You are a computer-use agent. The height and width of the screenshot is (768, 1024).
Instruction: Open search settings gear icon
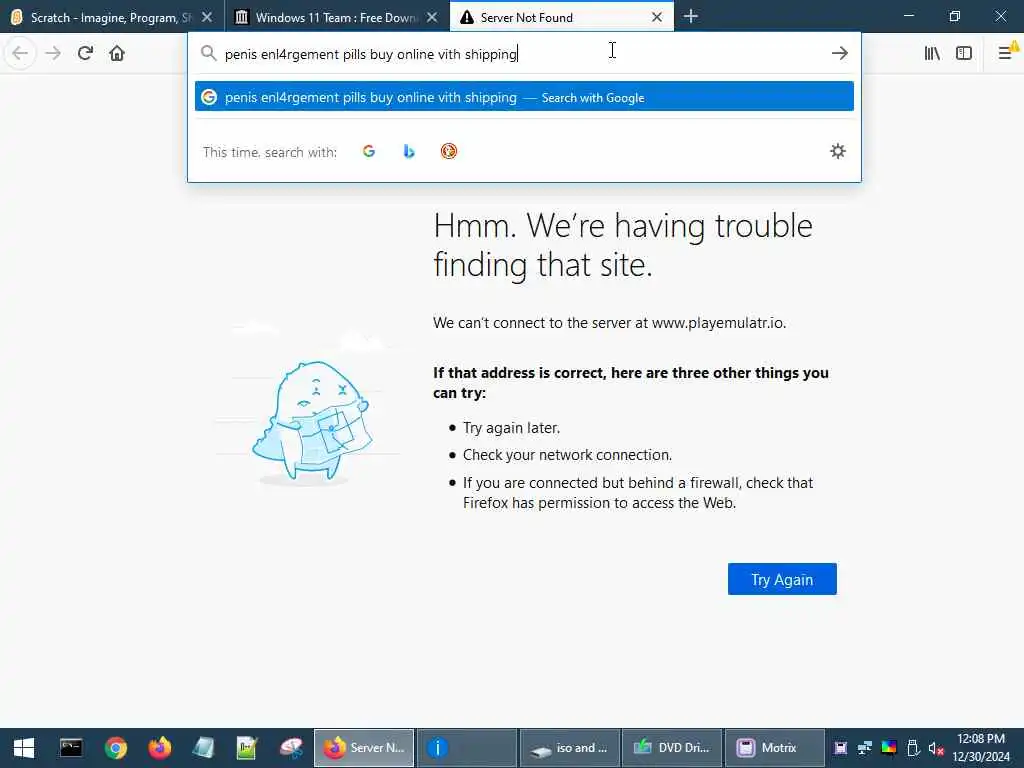[x=838, y=152]
